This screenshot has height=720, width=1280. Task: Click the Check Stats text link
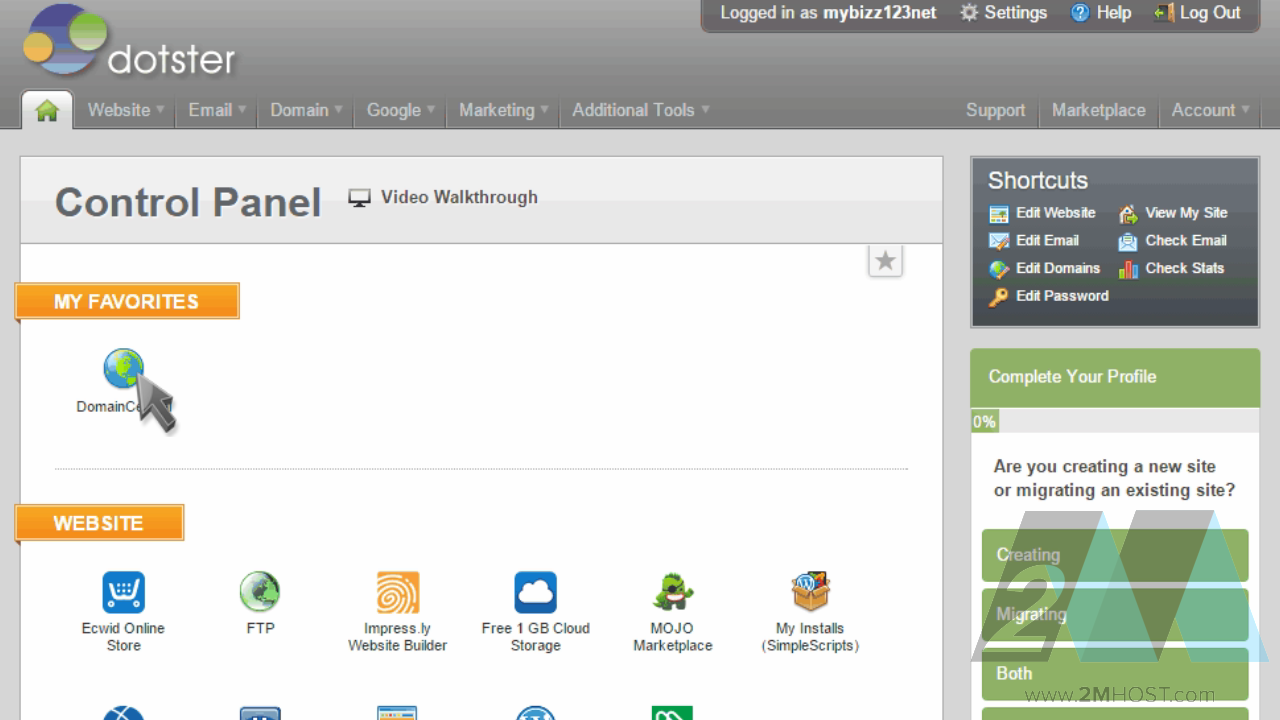click(x=1184, y=268)
